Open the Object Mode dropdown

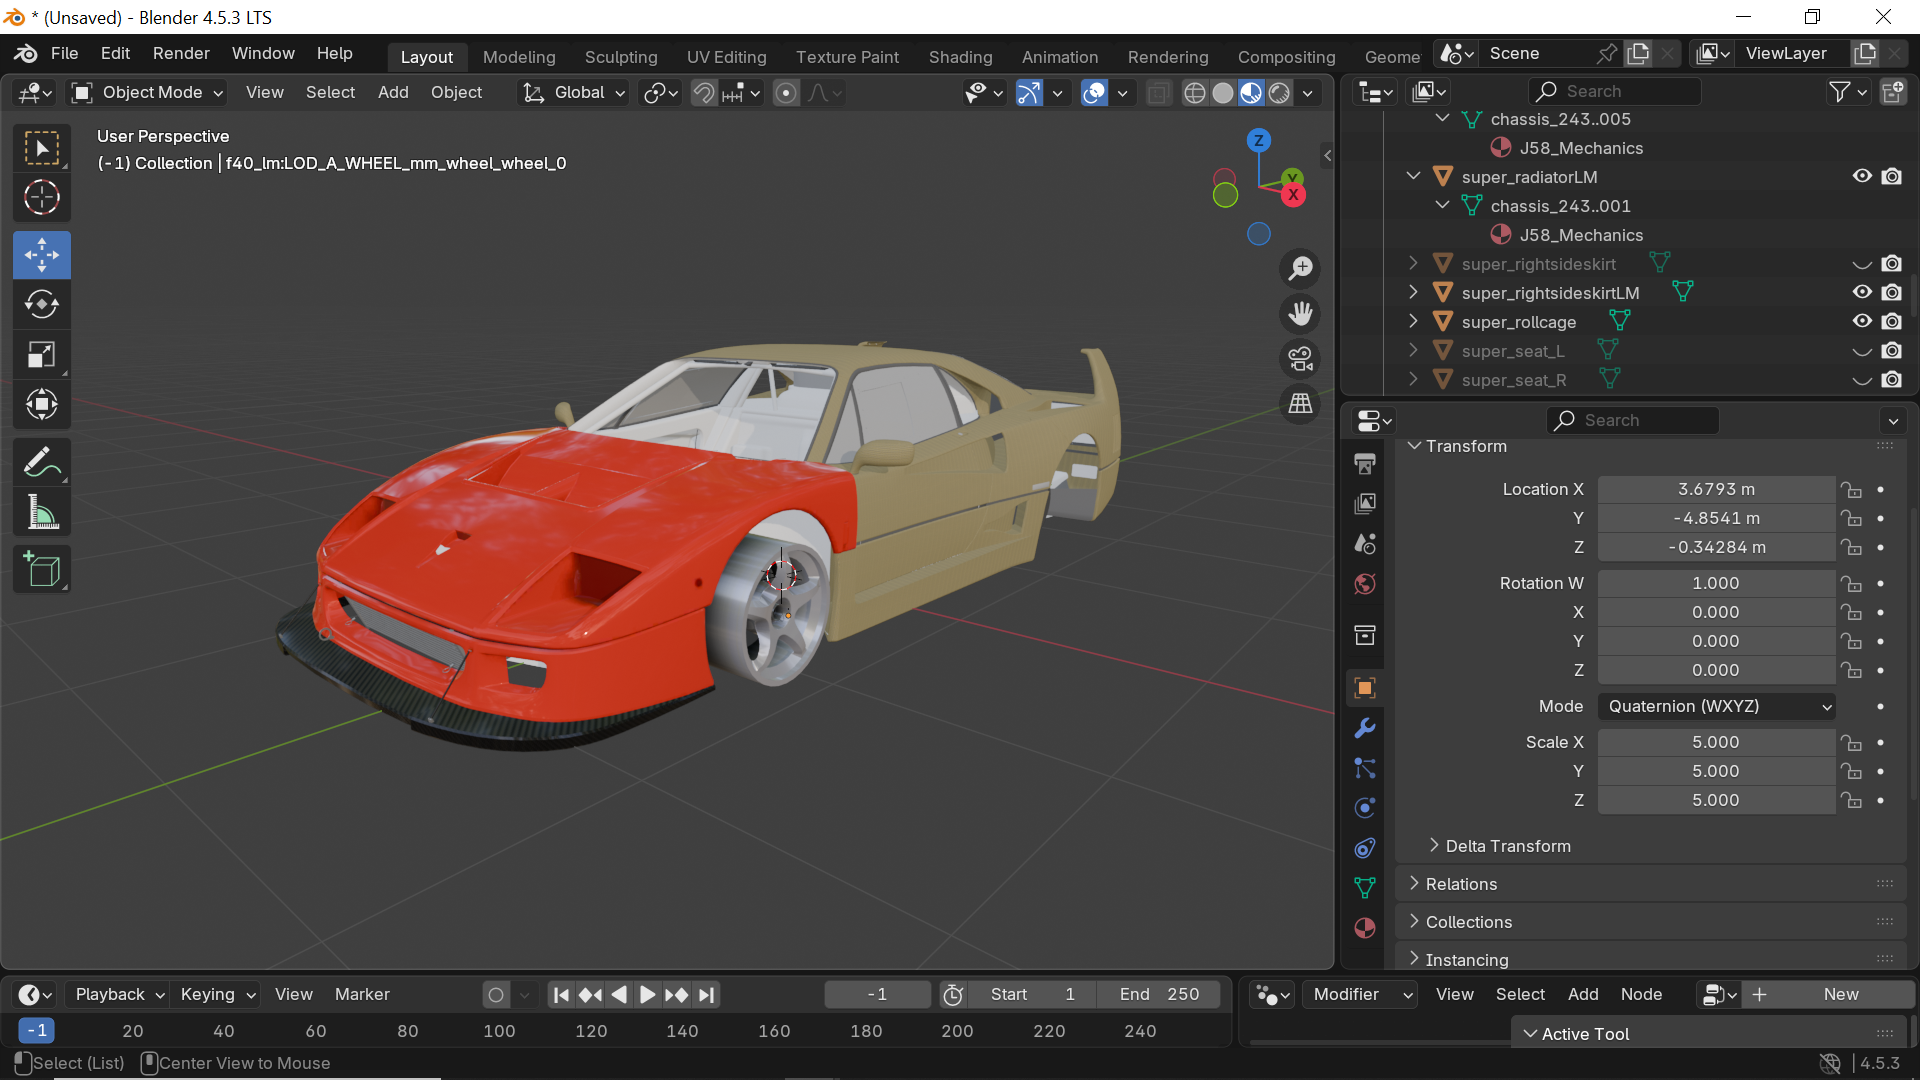148,93
